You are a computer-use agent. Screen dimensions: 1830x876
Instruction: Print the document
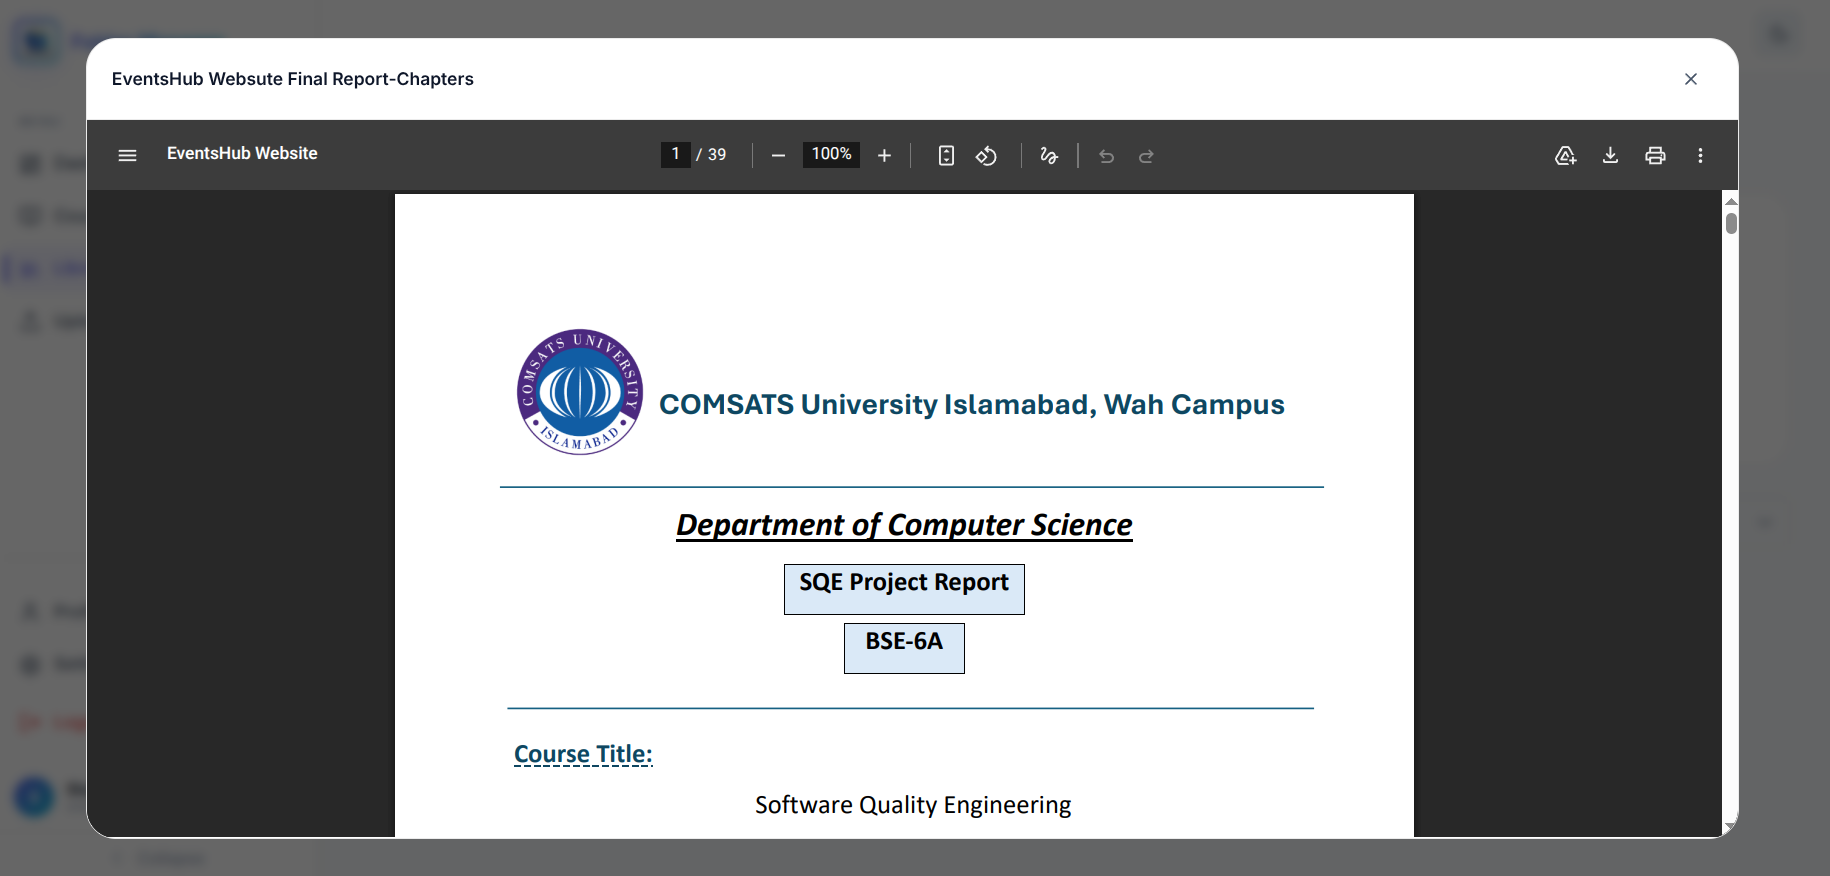click(x=1655, y=155)
